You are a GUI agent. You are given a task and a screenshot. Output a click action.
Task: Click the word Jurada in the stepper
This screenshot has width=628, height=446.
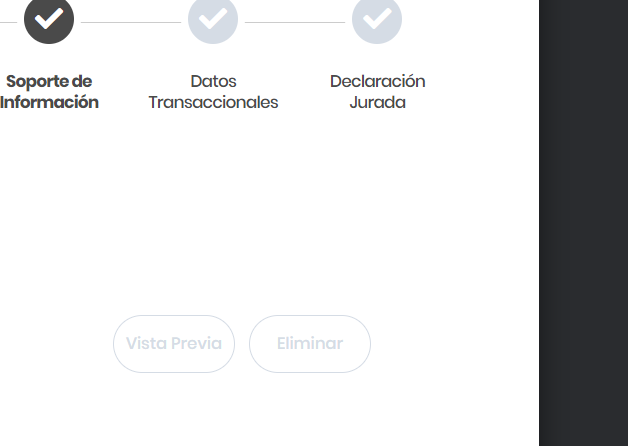pos(377,102)
